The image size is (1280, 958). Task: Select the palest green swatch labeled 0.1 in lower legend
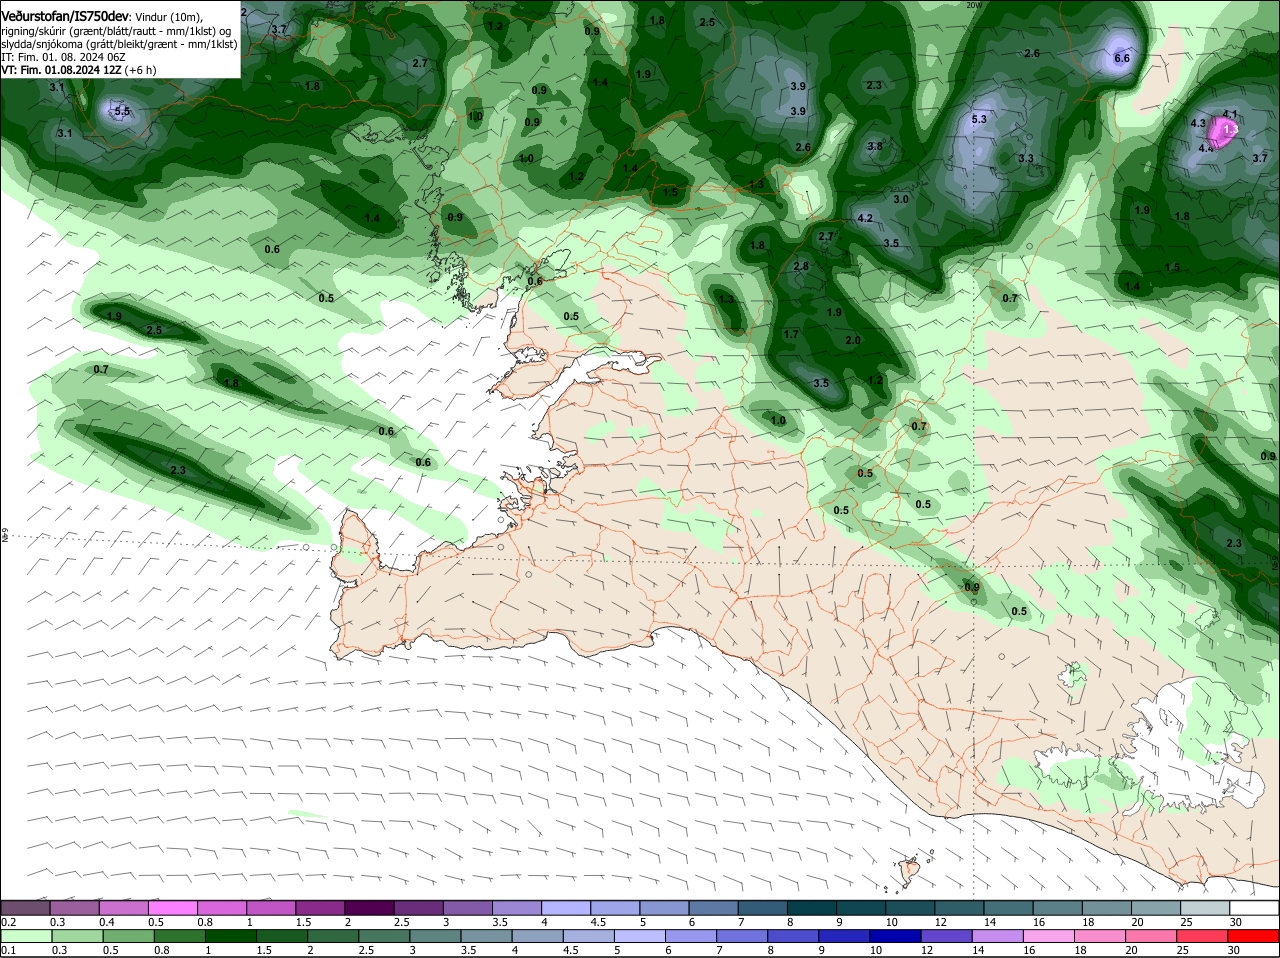tap(27, 935)
